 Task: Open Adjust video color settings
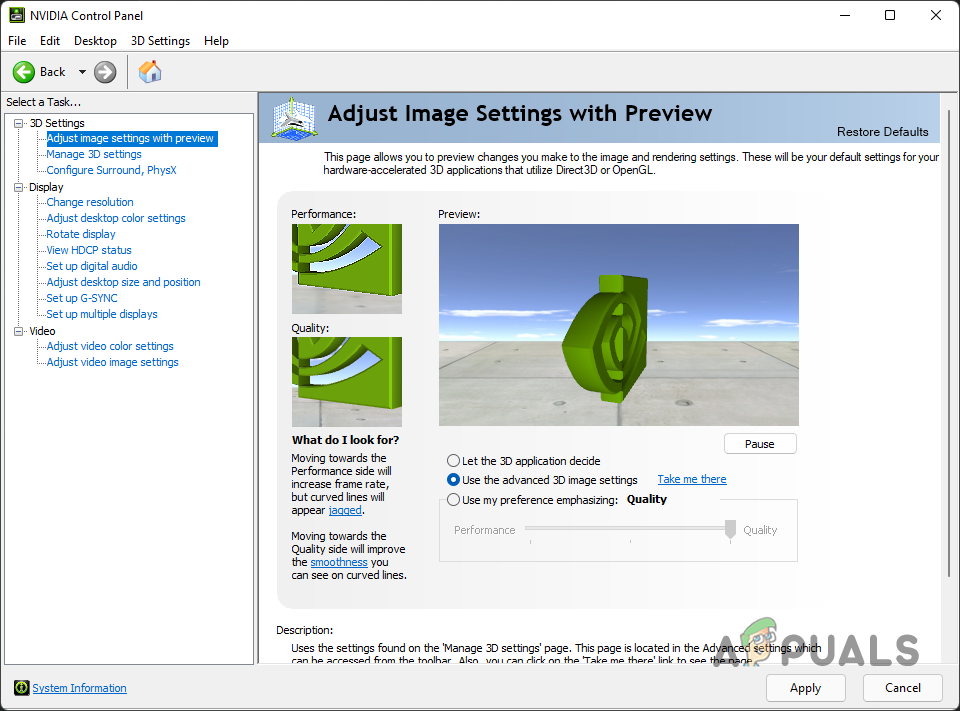(110, 346)
